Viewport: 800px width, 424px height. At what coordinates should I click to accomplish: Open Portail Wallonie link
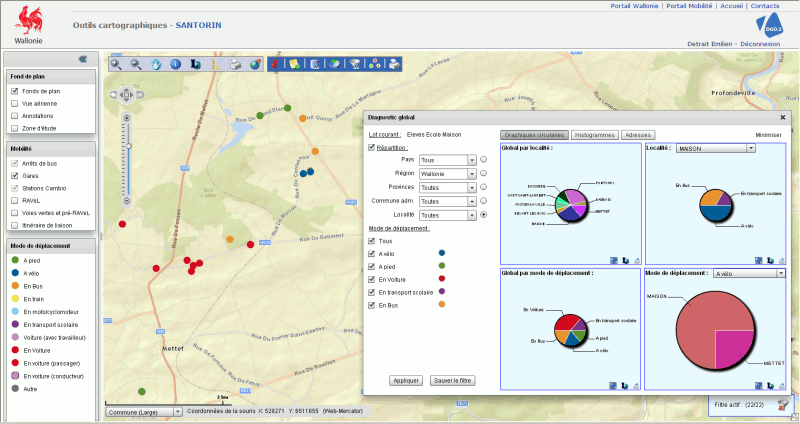pos(634,6)
